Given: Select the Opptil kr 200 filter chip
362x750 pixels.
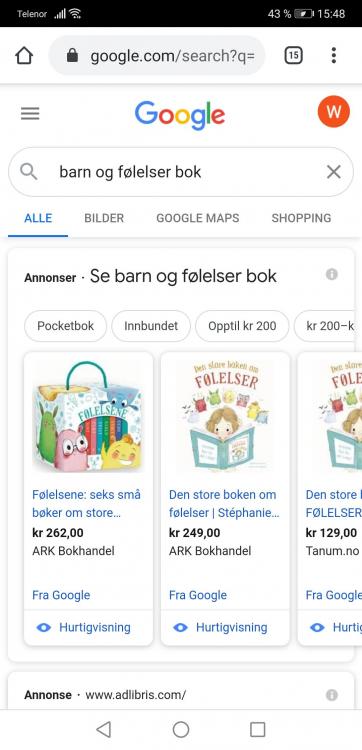Looking at the screenshot, I should coord(242,326).
